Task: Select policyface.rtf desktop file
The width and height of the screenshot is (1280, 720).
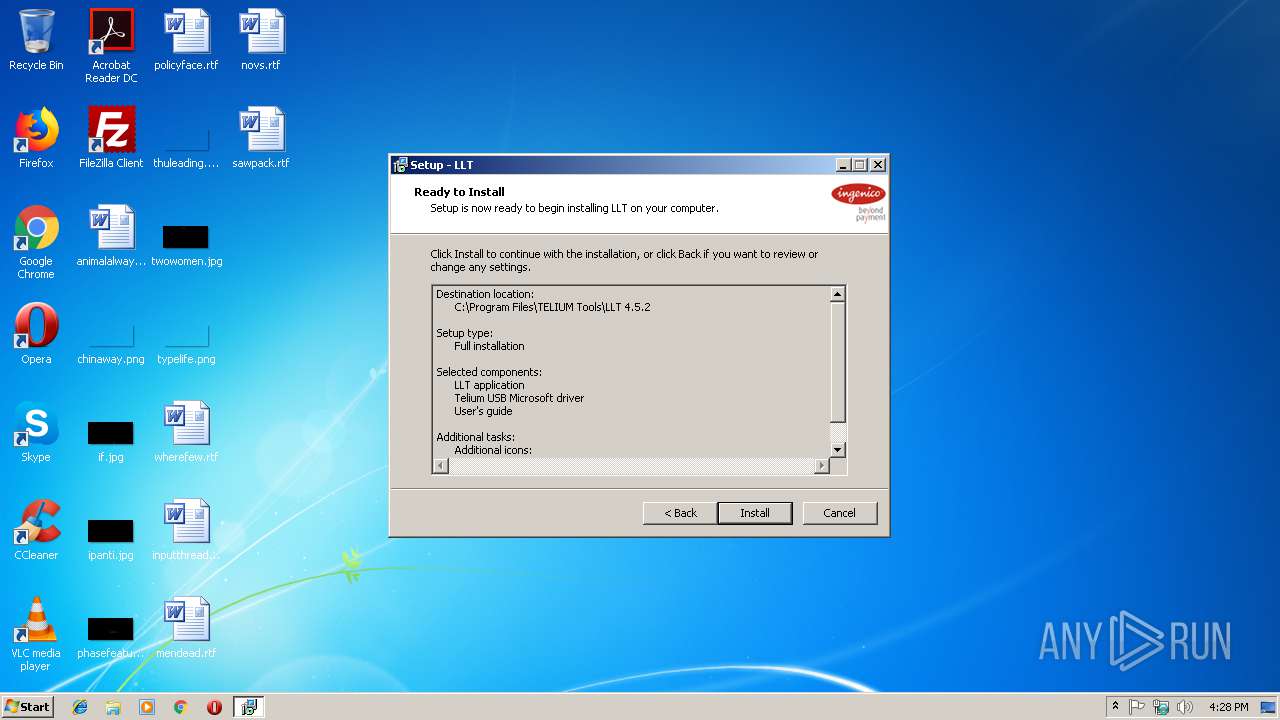Action: [x=186, y=40]
